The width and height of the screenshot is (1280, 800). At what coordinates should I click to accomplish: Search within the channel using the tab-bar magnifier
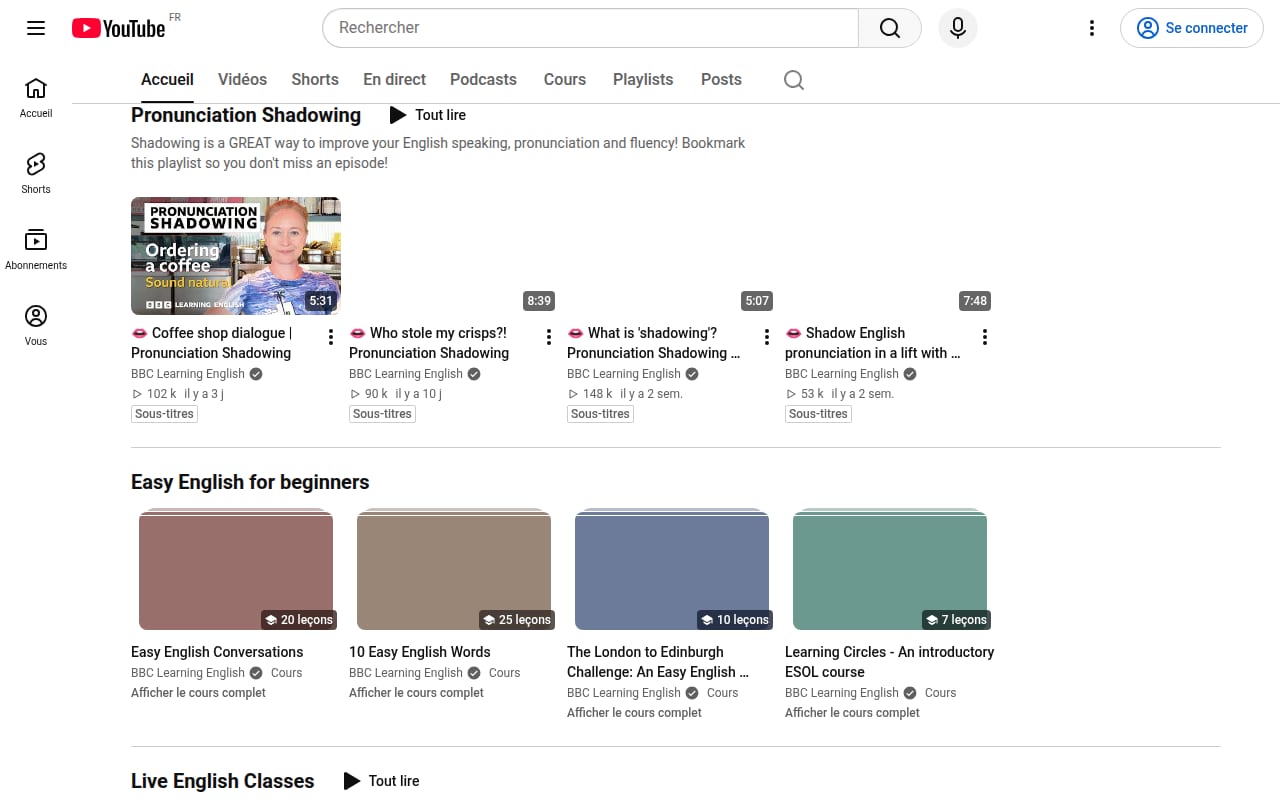point(794,80)
